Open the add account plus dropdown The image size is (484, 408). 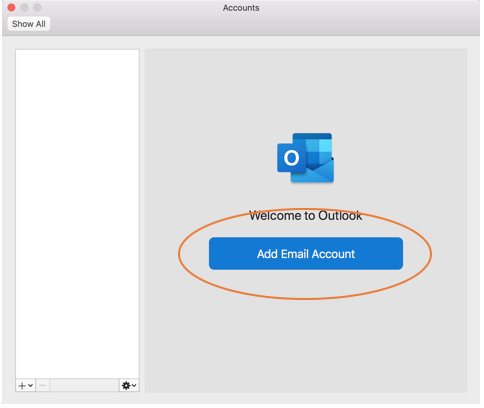25,386
